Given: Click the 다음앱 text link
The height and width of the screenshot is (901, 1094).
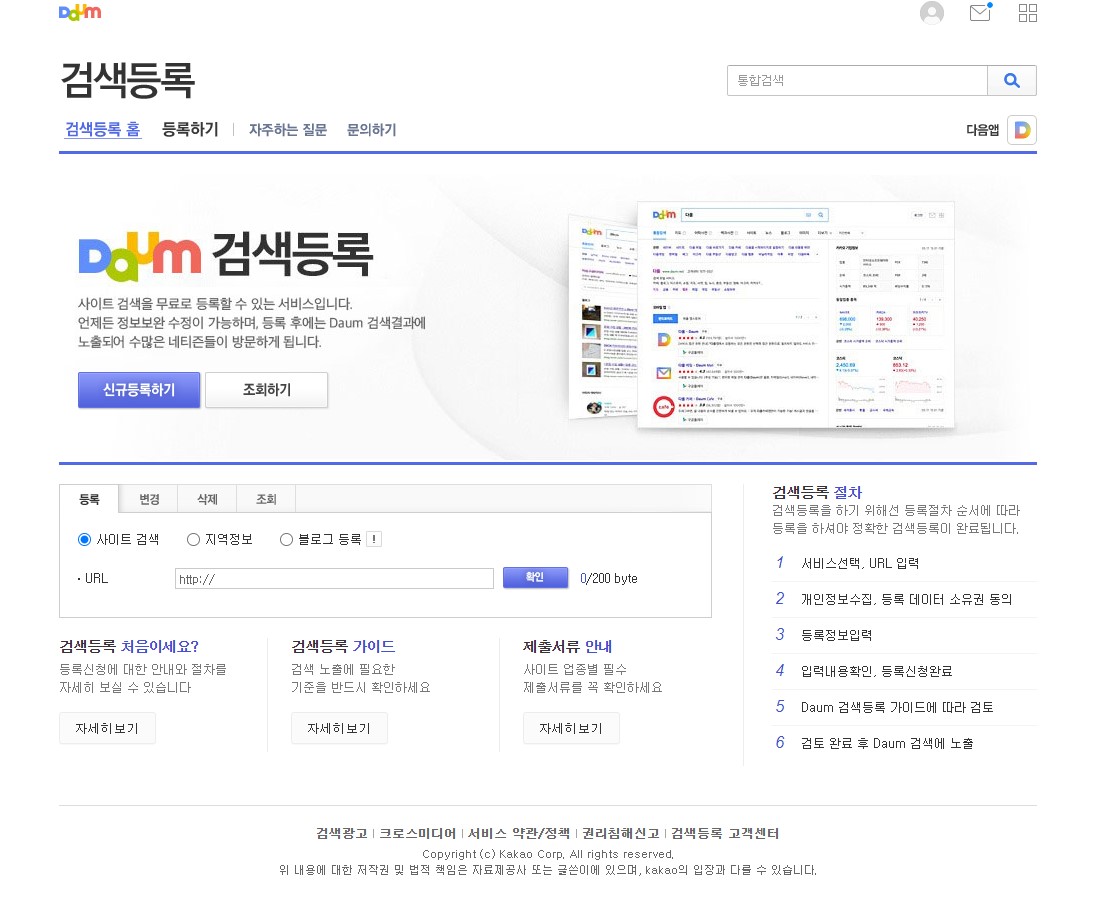Looking at the screenshot, I should [x=982, y=130].
